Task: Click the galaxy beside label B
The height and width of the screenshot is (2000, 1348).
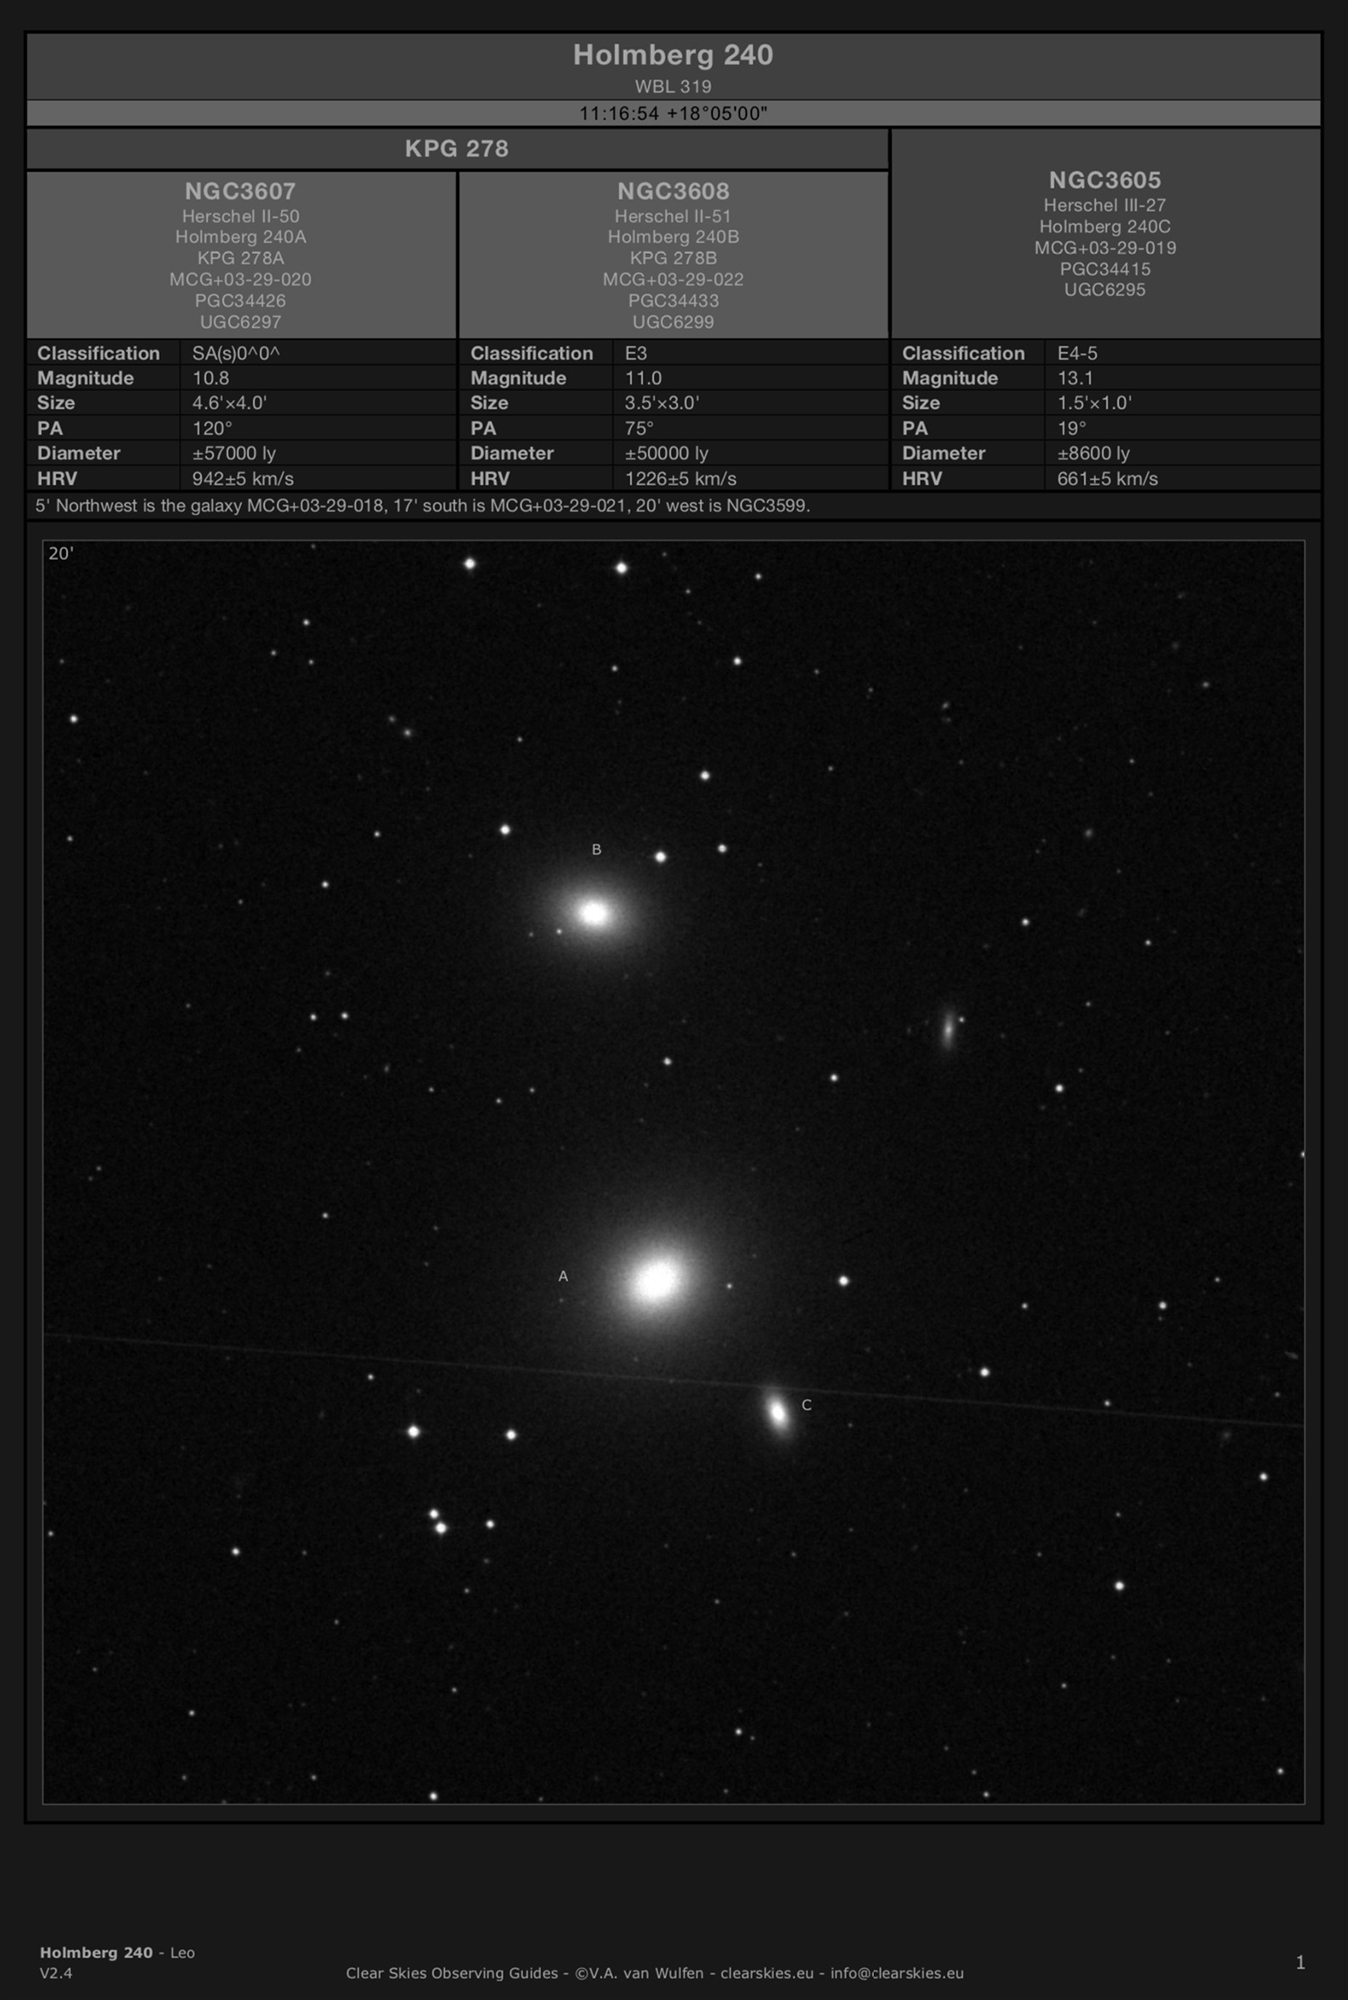Action: pos(595,913)
